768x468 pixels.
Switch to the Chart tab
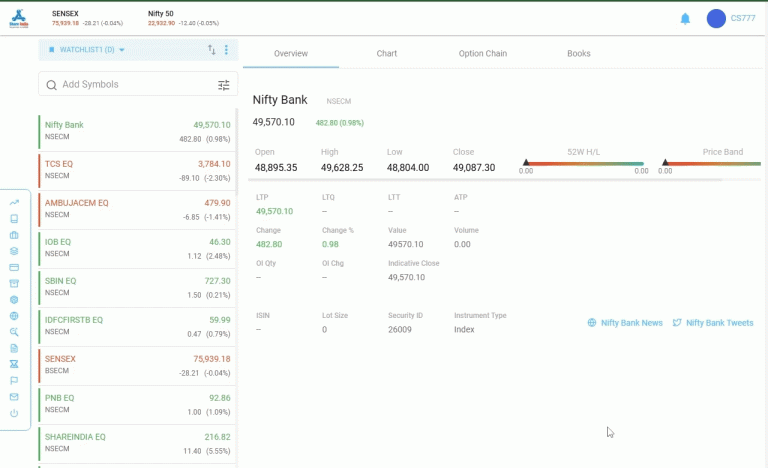tap(387, 53)
